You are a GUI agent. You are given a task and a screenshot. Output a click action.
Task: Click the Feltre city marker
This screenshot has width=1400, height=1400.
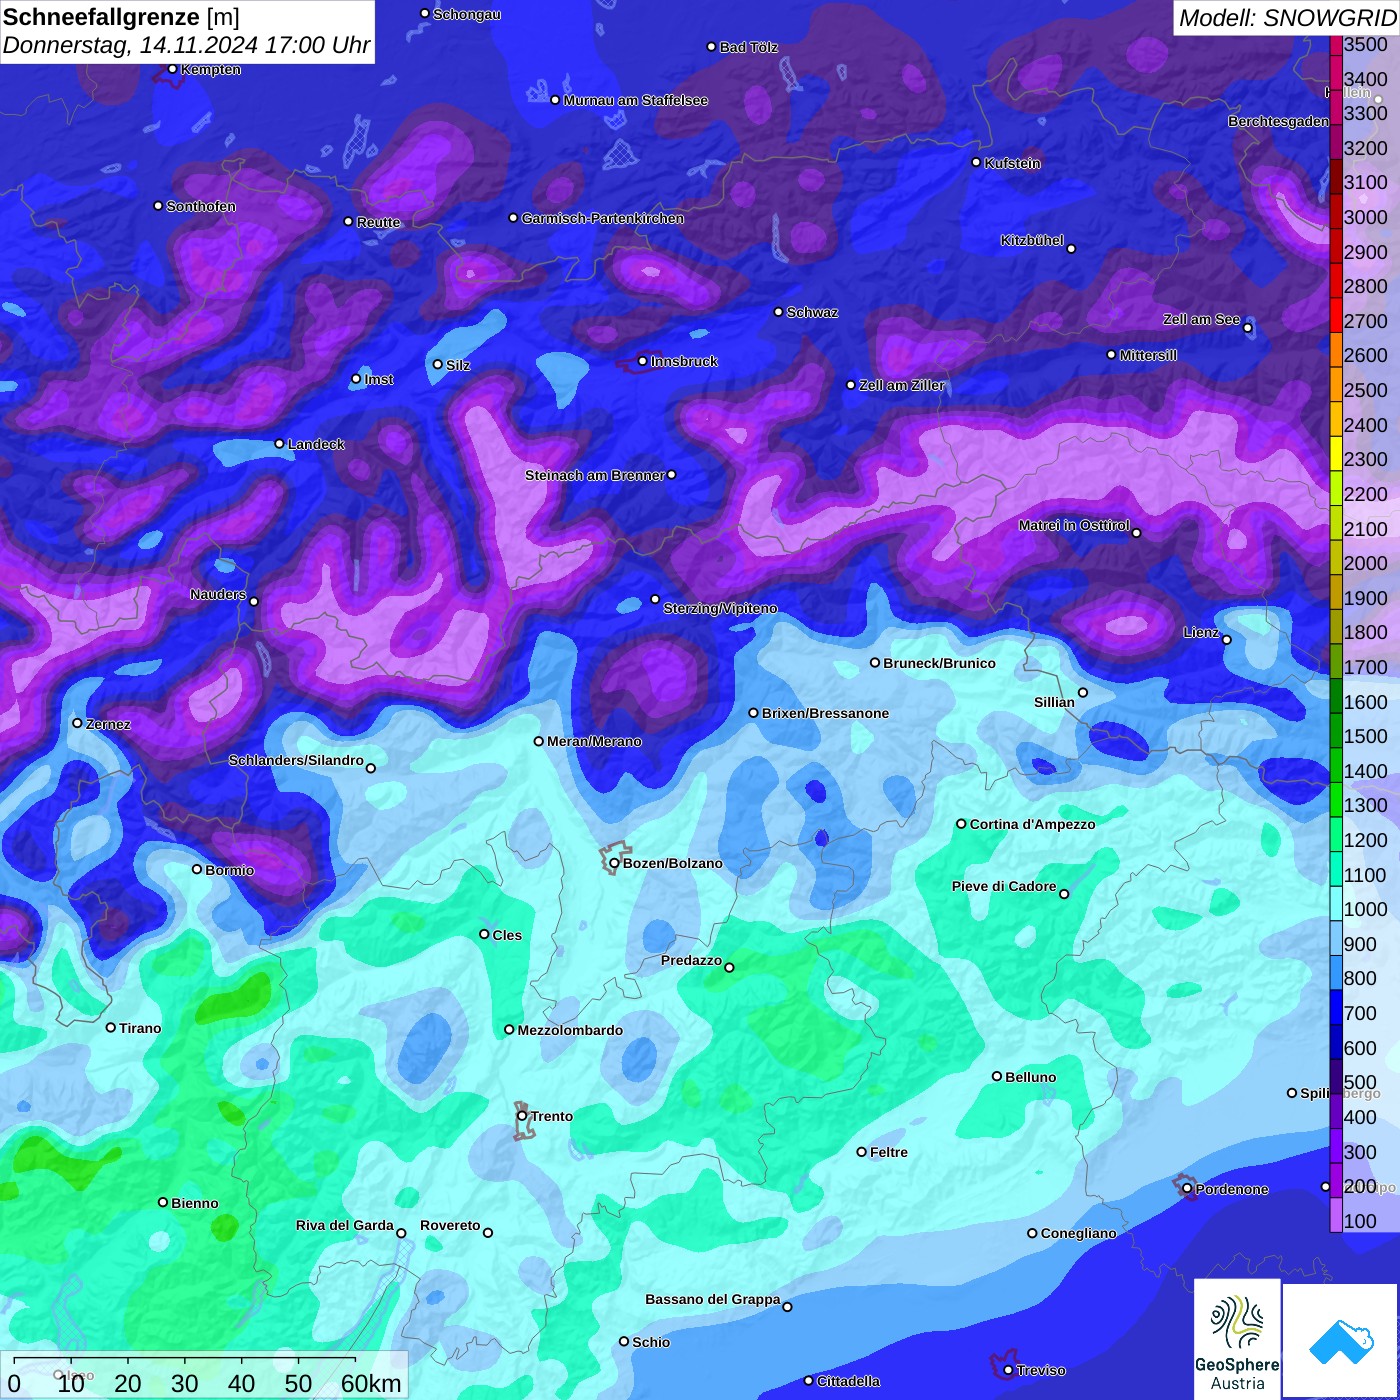[x=862, y=1152]
